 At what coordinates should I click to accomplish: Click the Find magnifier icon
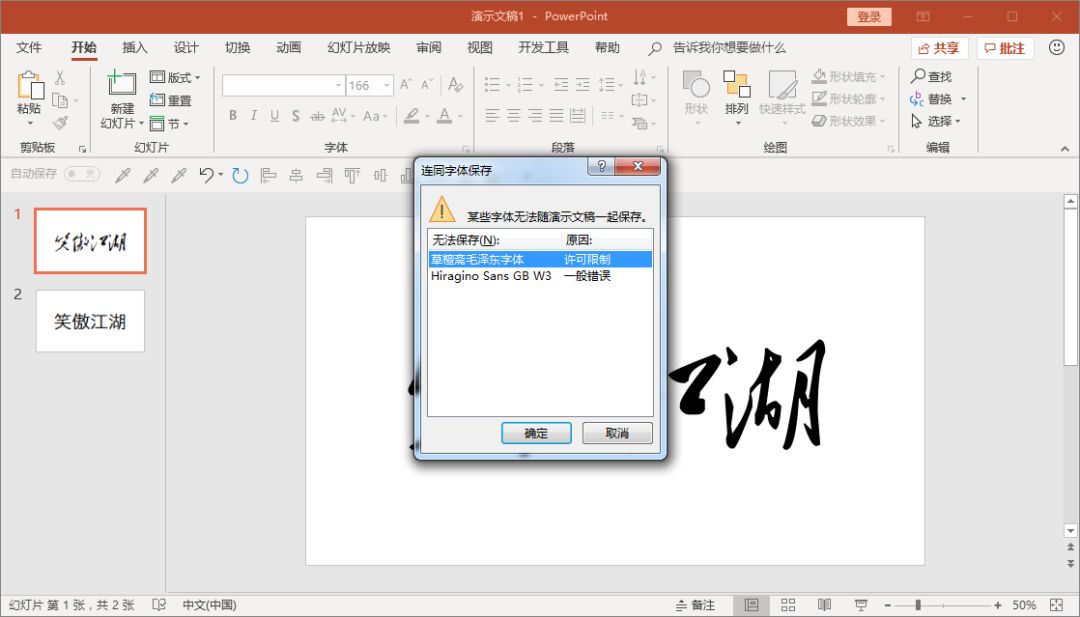point(918,76)
